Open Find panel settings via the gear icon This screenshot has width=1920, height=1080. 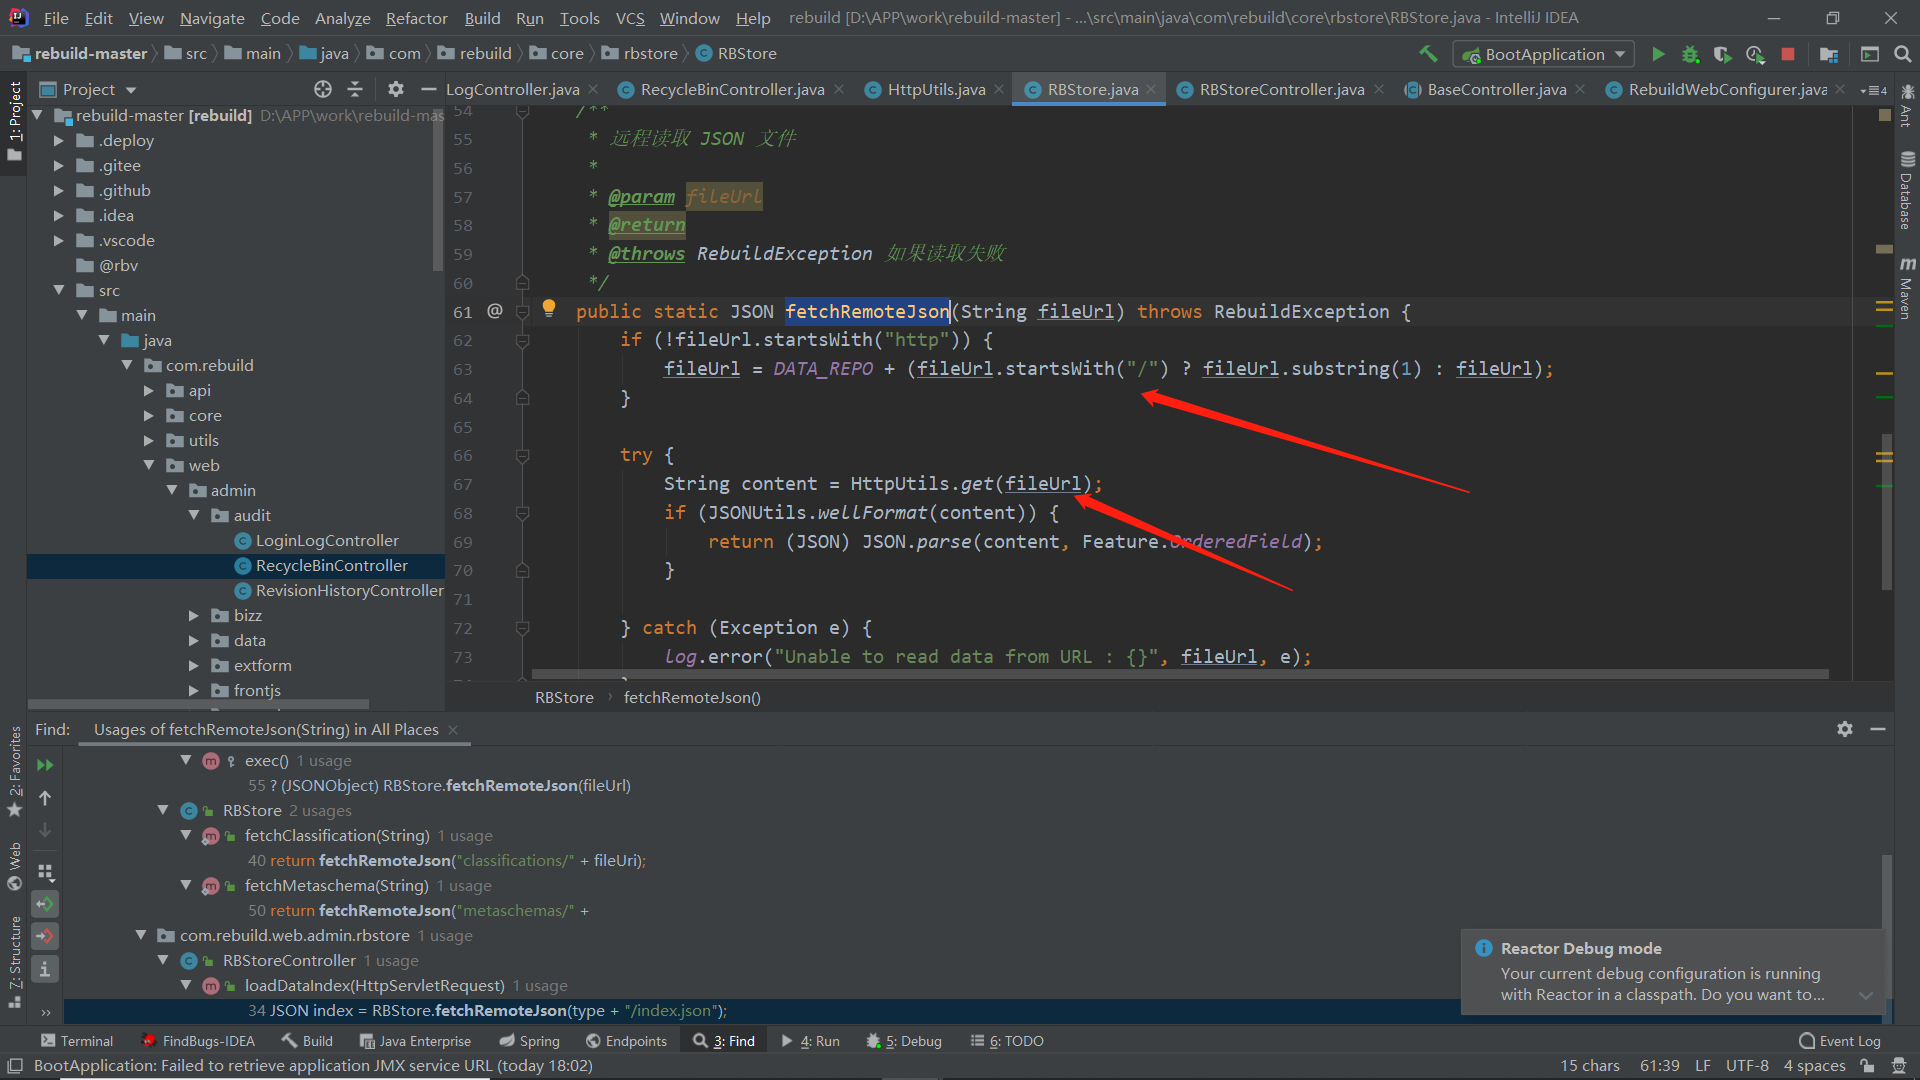pos(1844,729)
